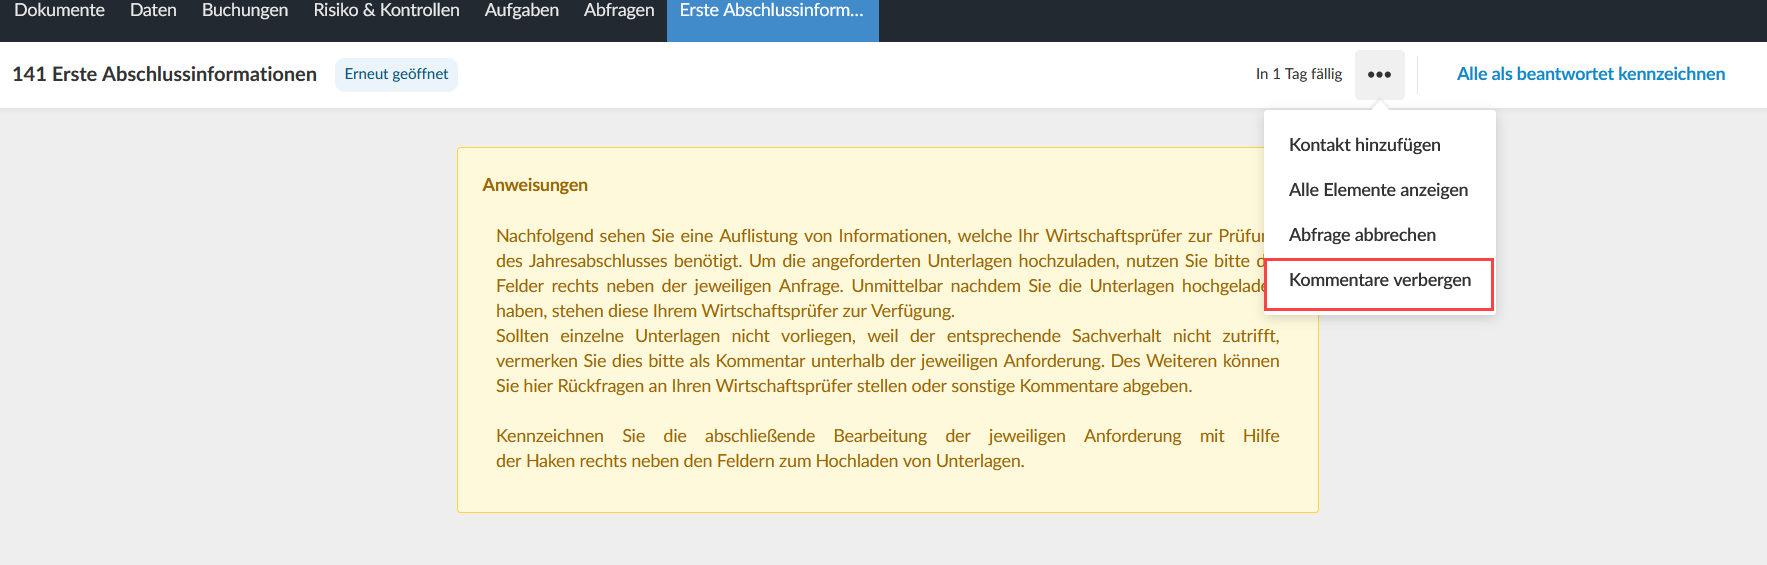Switch to the Abfragen tab

click(619, 10)
